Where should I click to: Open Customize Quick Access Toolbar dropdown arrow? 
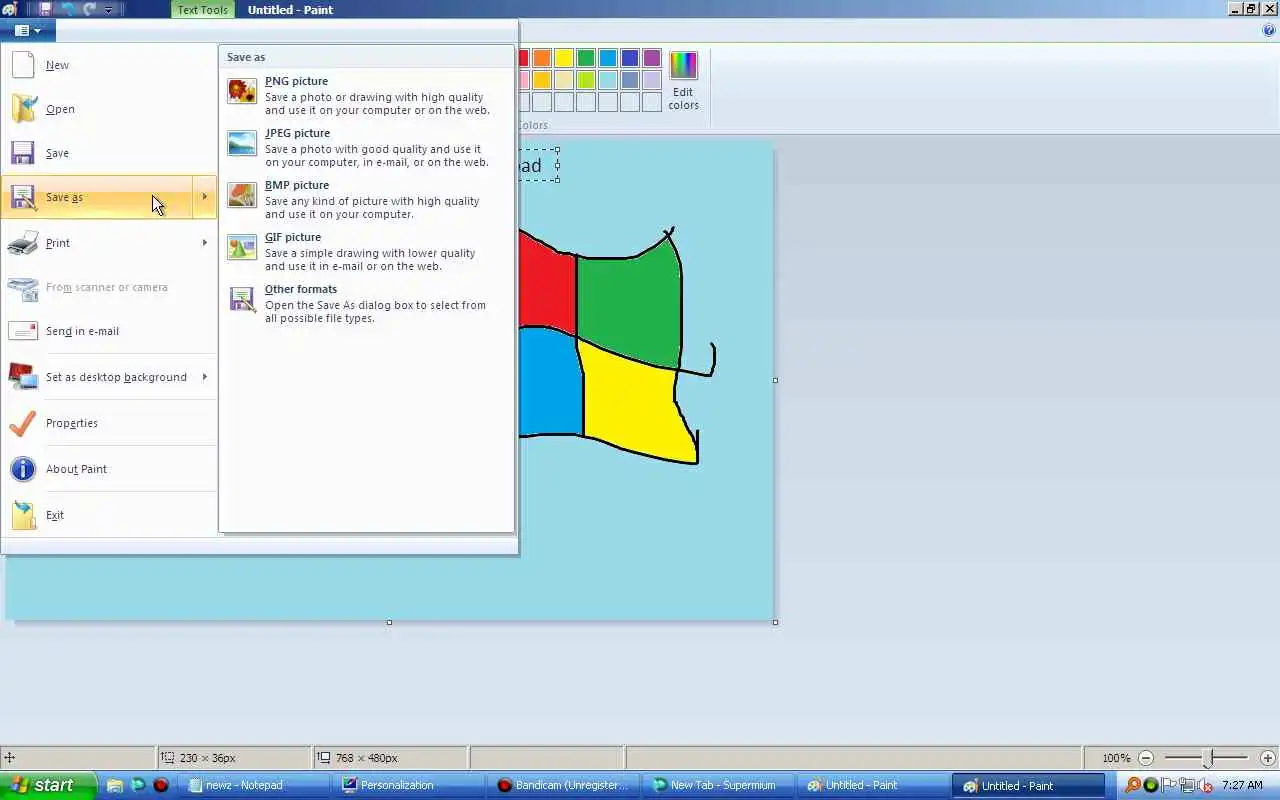tap(108, 9)
